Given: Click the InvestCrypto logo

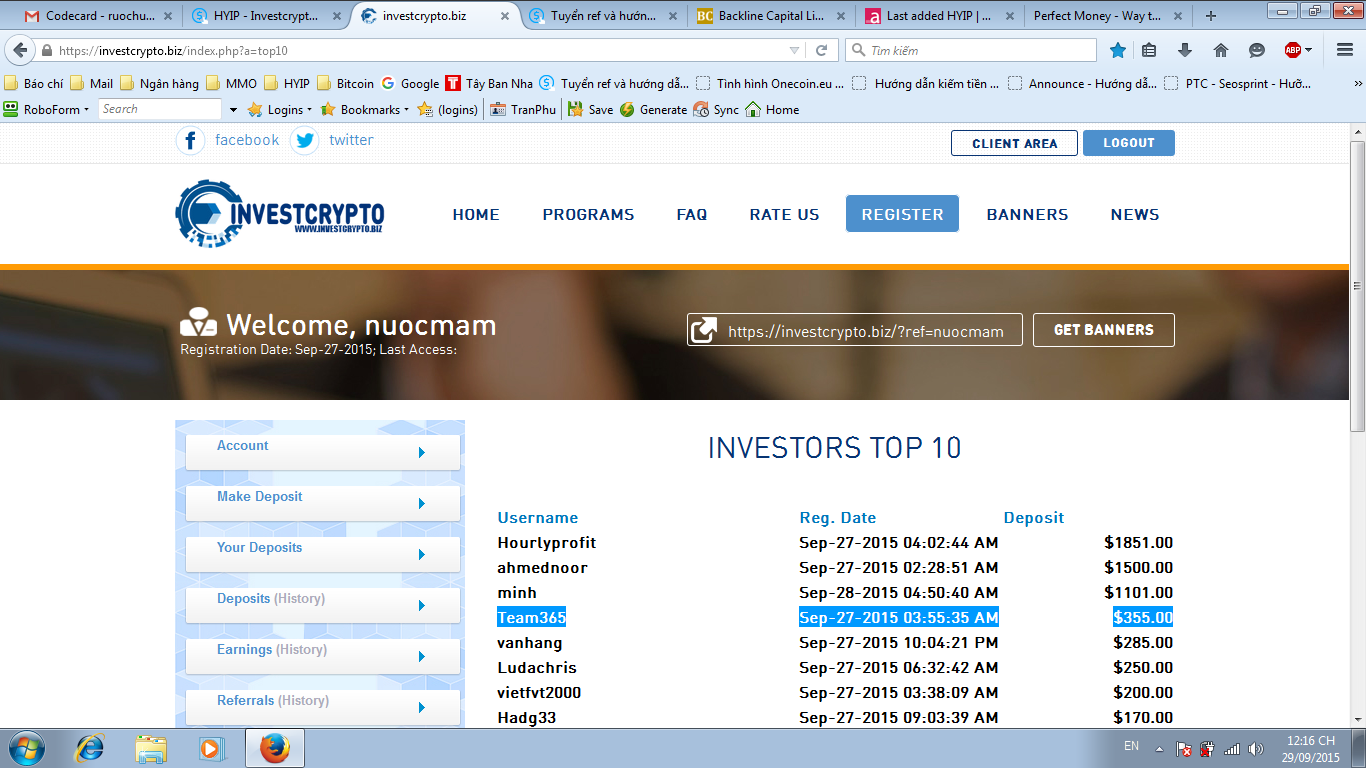Looking at the screenshot, I should 280,214.
